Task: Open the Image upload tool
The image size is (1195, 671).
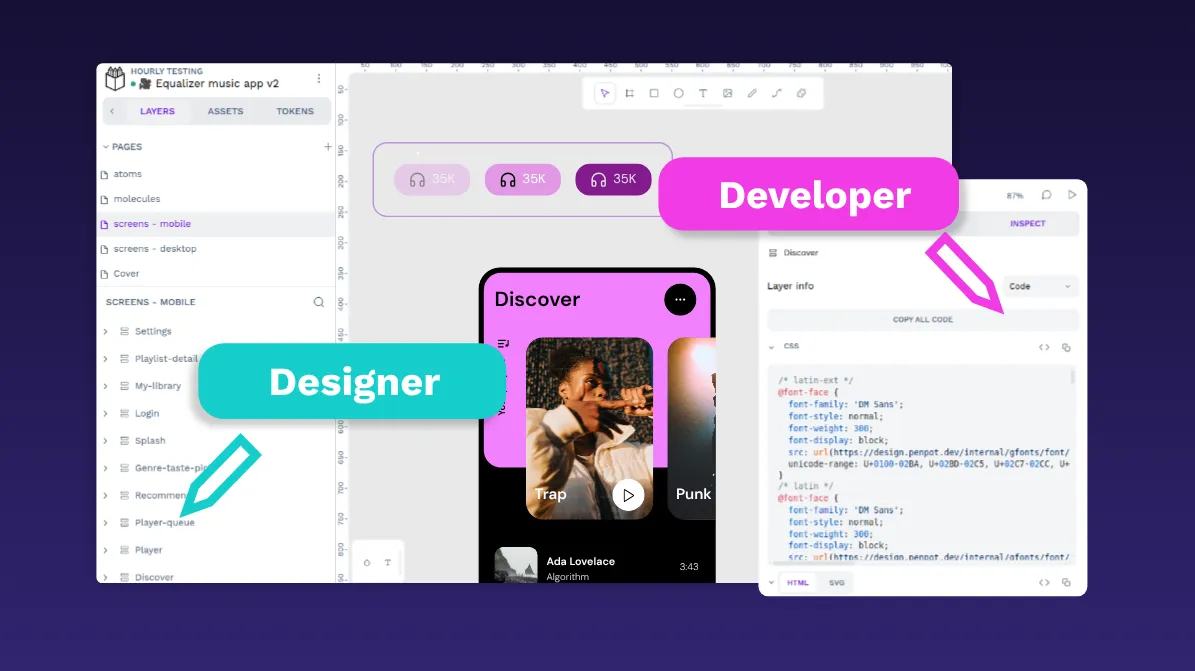Action: click(728, 94)
